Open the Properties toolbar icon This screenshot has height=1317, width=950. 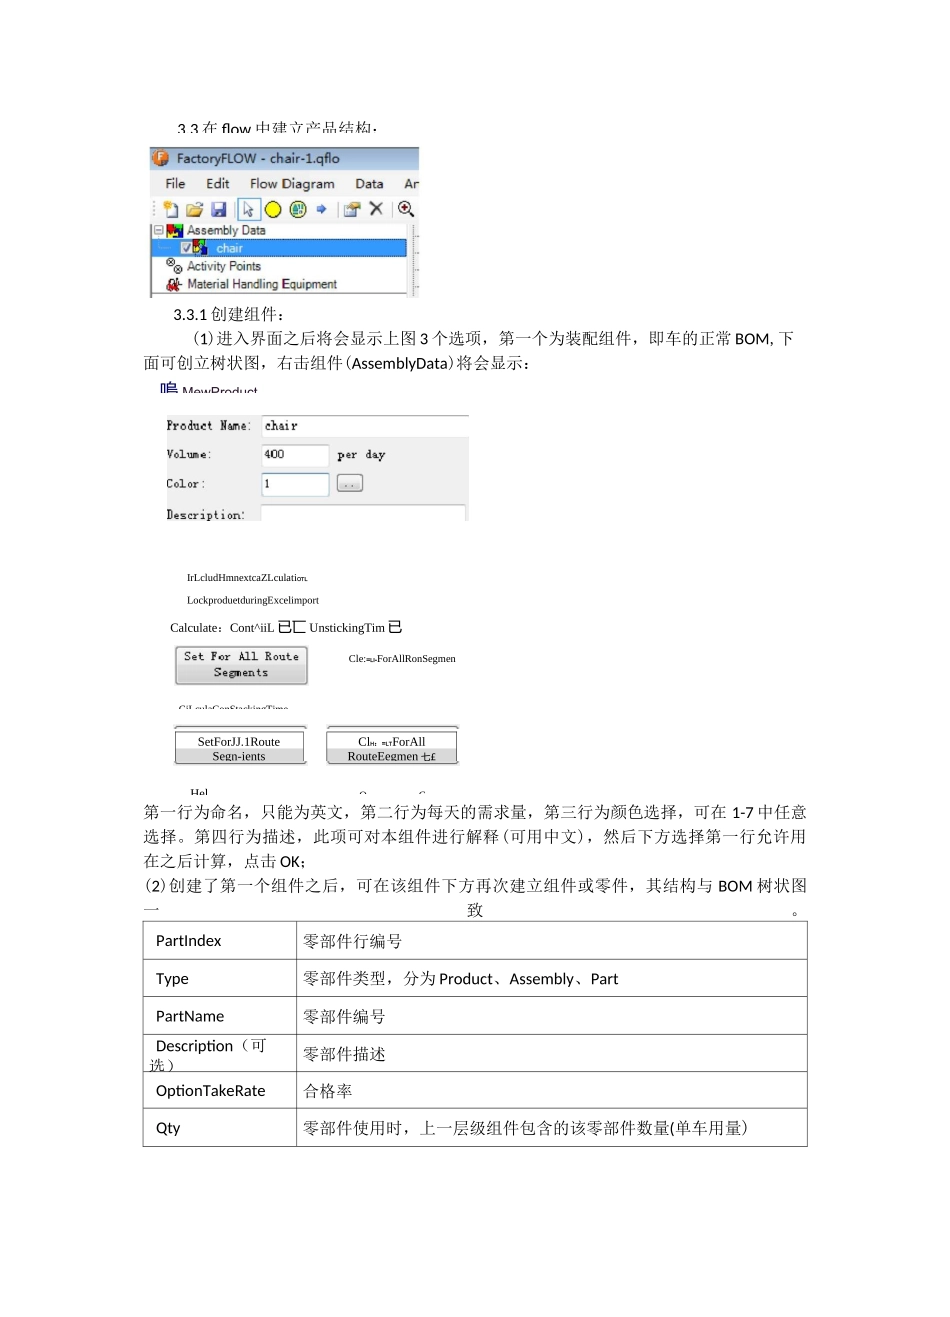352,209
